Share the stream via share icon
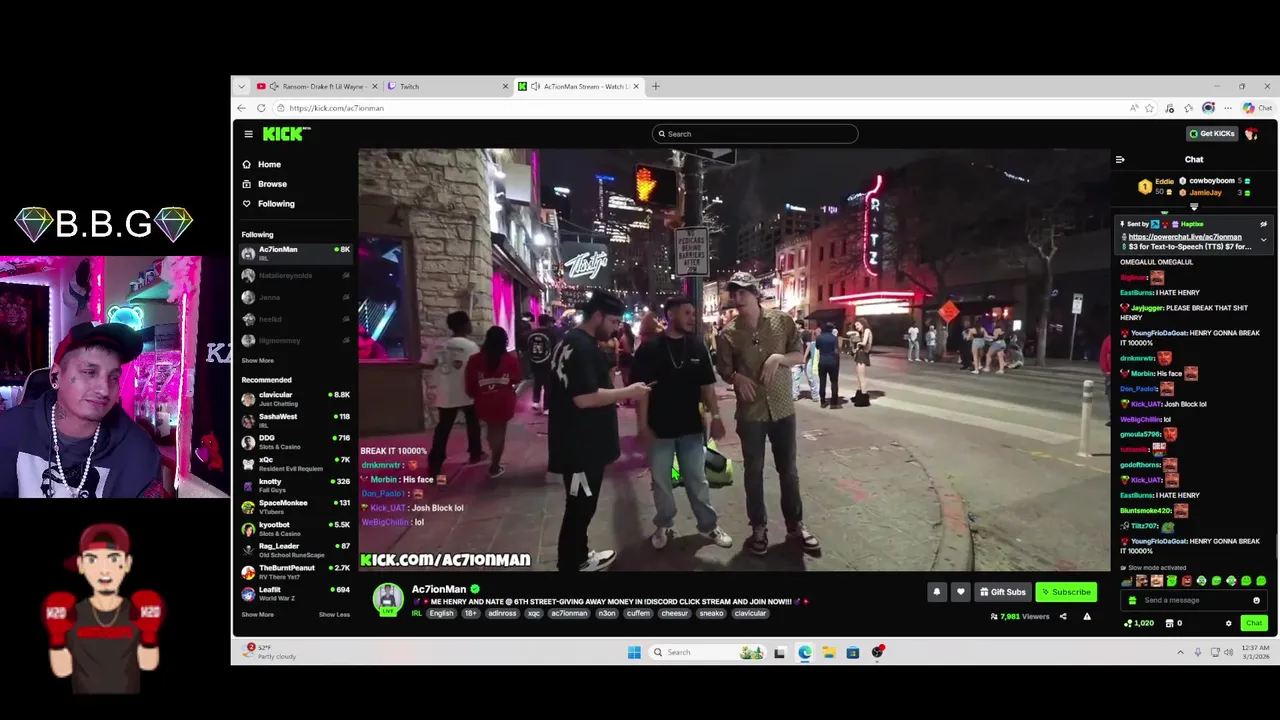Image resolution: width=1280 pixels, height=720 pixels. click(x=1063, y=617)
